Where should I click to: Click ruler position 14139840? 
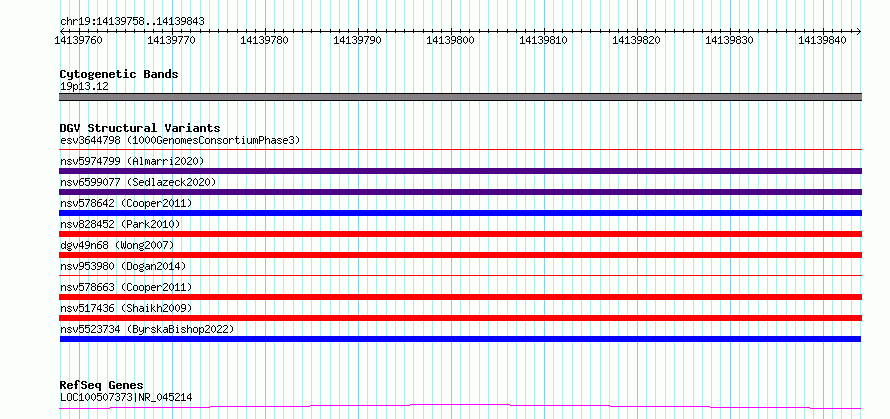[823, 40]
